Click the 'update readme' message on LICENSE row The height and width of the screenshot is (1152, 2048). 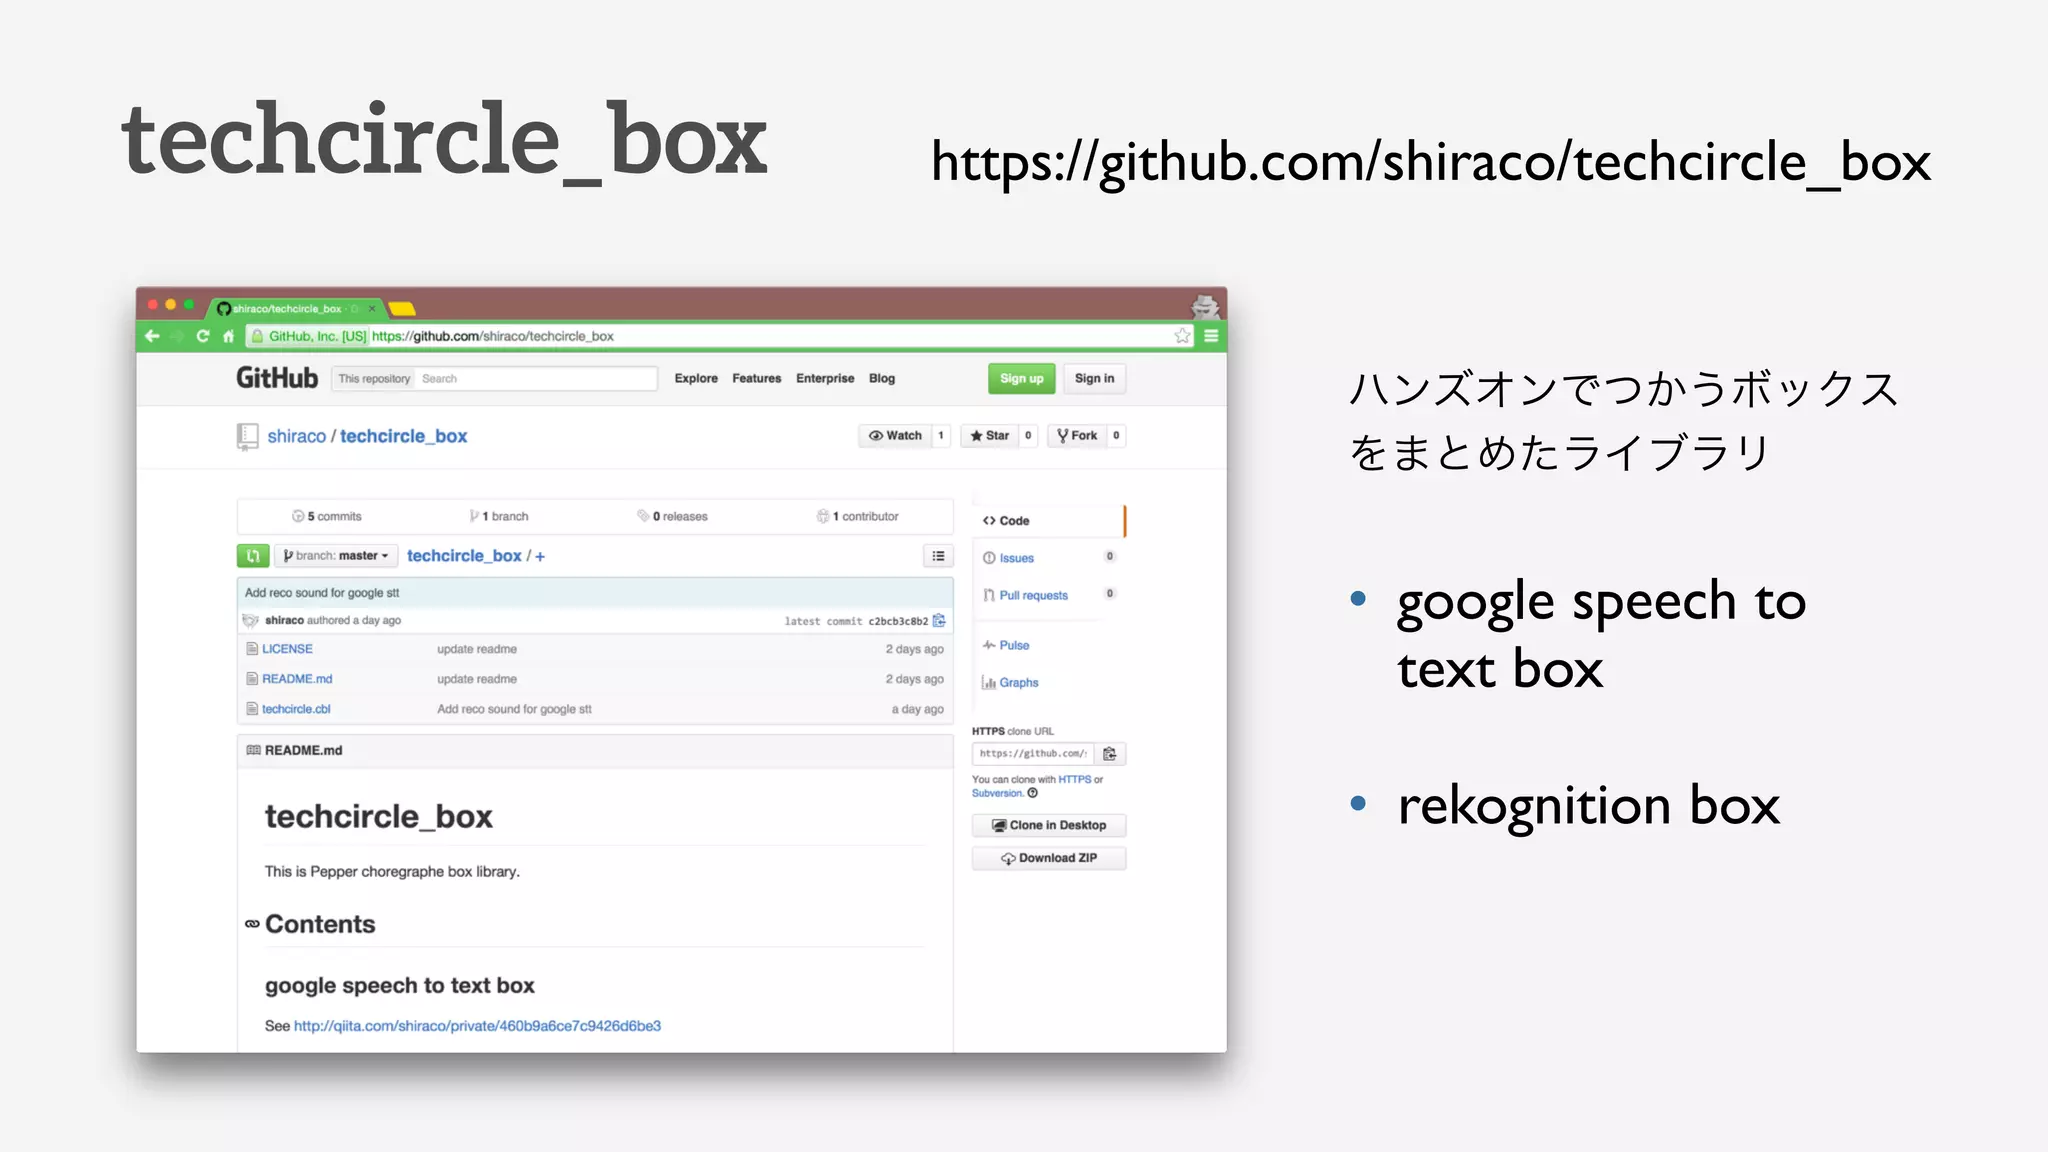(x=477, y=649)
